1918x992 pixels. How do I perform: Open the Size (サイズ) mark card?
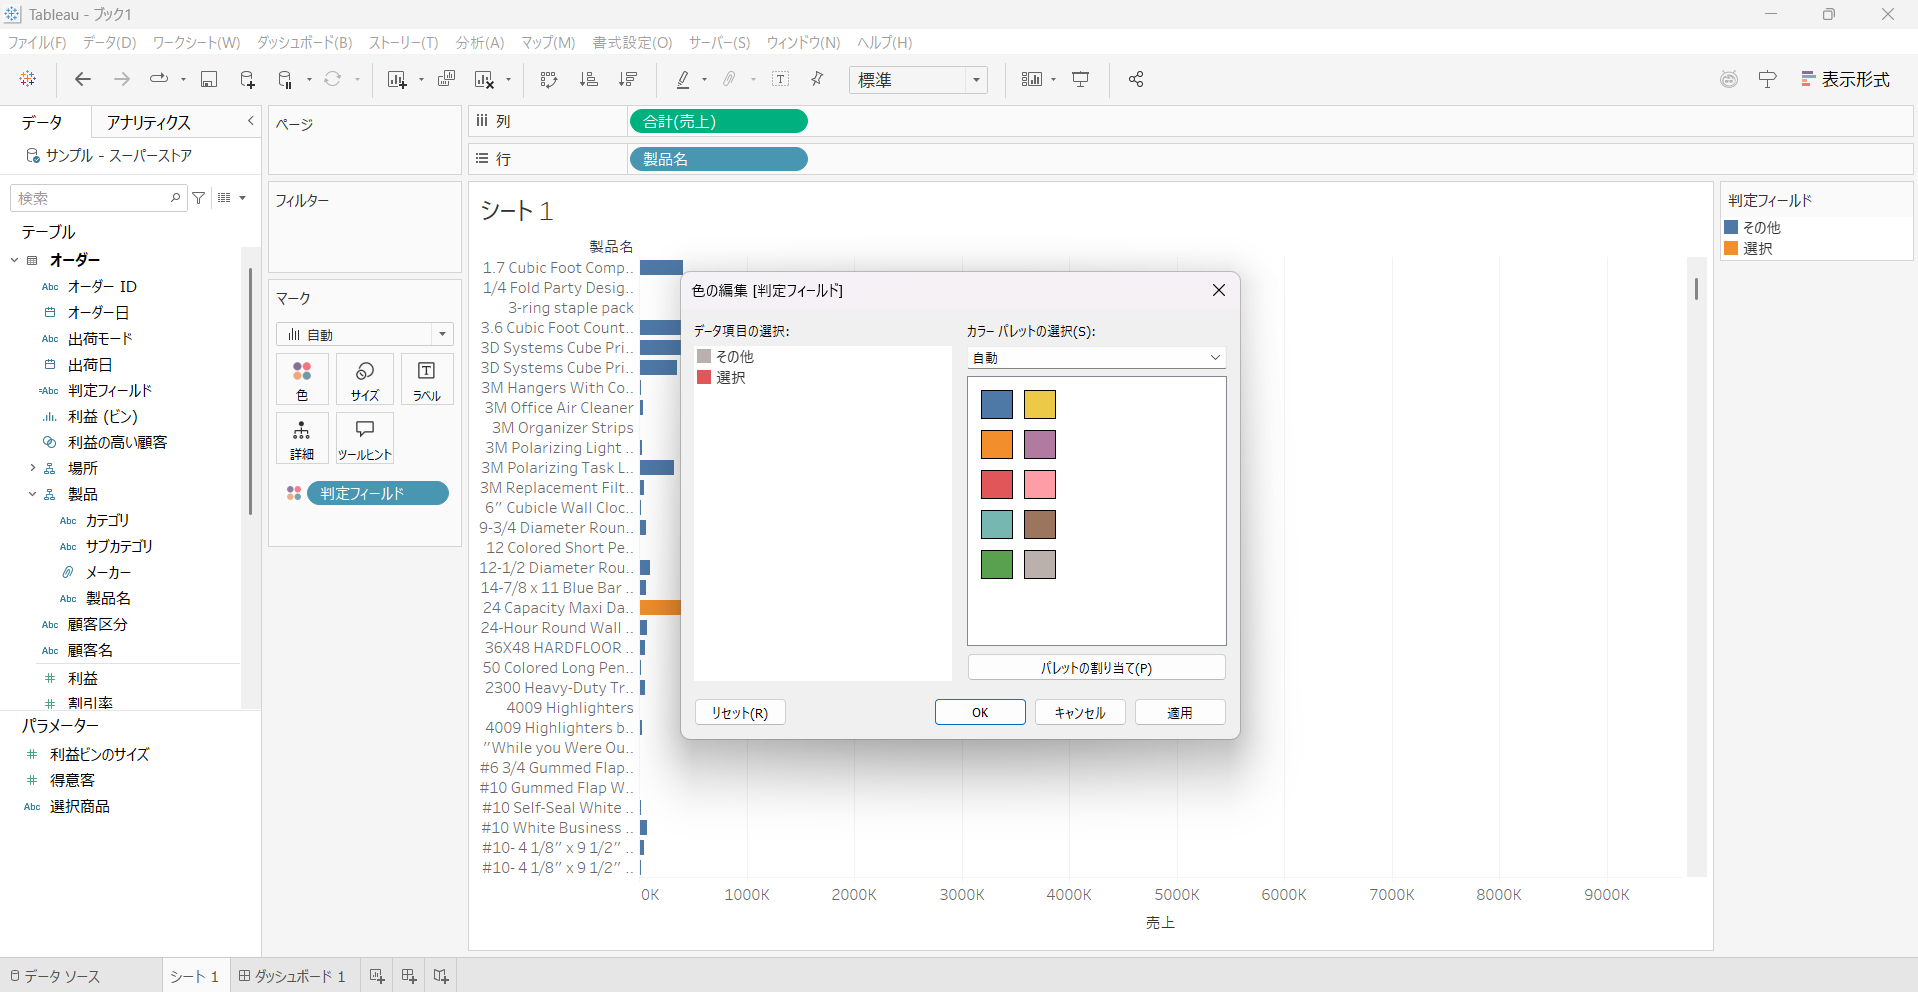pos(365,379)
